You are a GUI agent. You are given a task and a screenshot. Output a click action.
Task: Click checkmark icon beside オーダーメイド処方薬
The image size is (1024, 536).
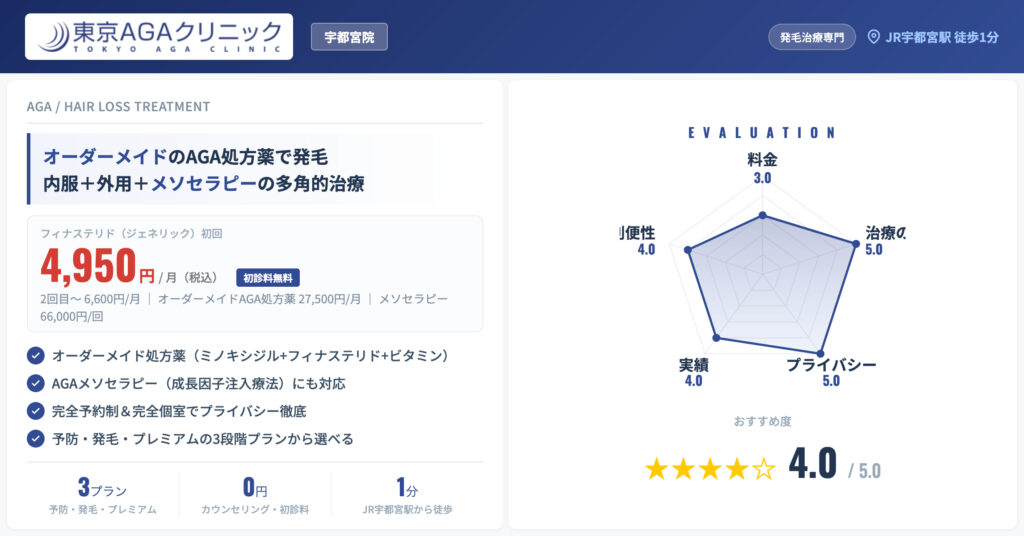point(36,355)
